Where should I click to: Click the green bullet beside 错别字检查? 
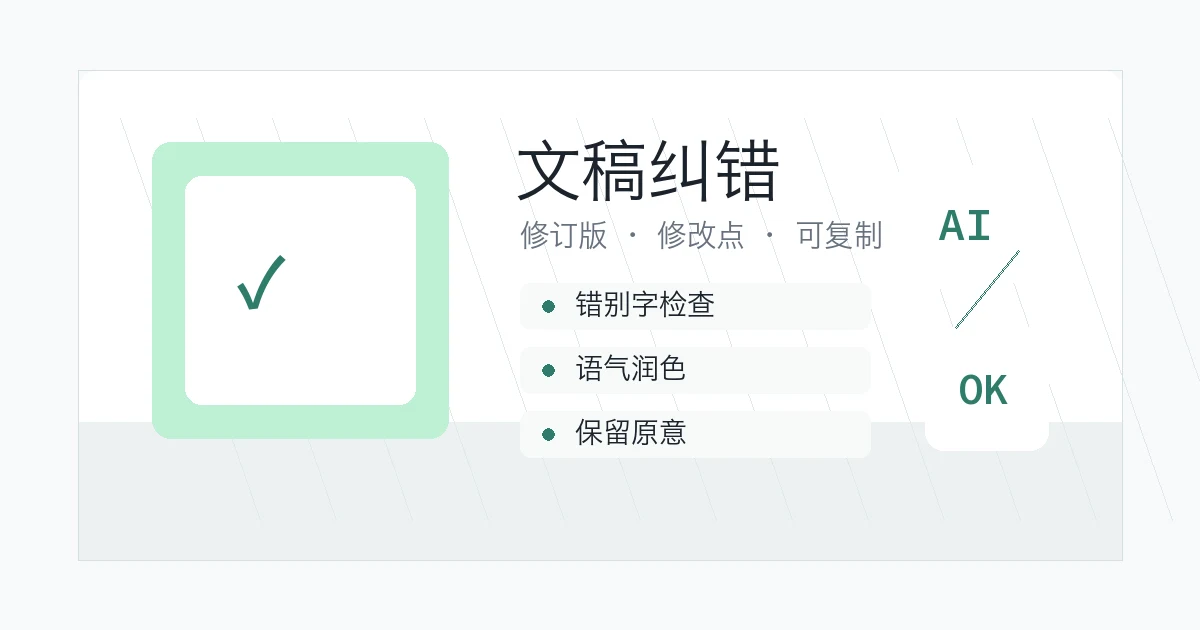[x=548, y=306]
